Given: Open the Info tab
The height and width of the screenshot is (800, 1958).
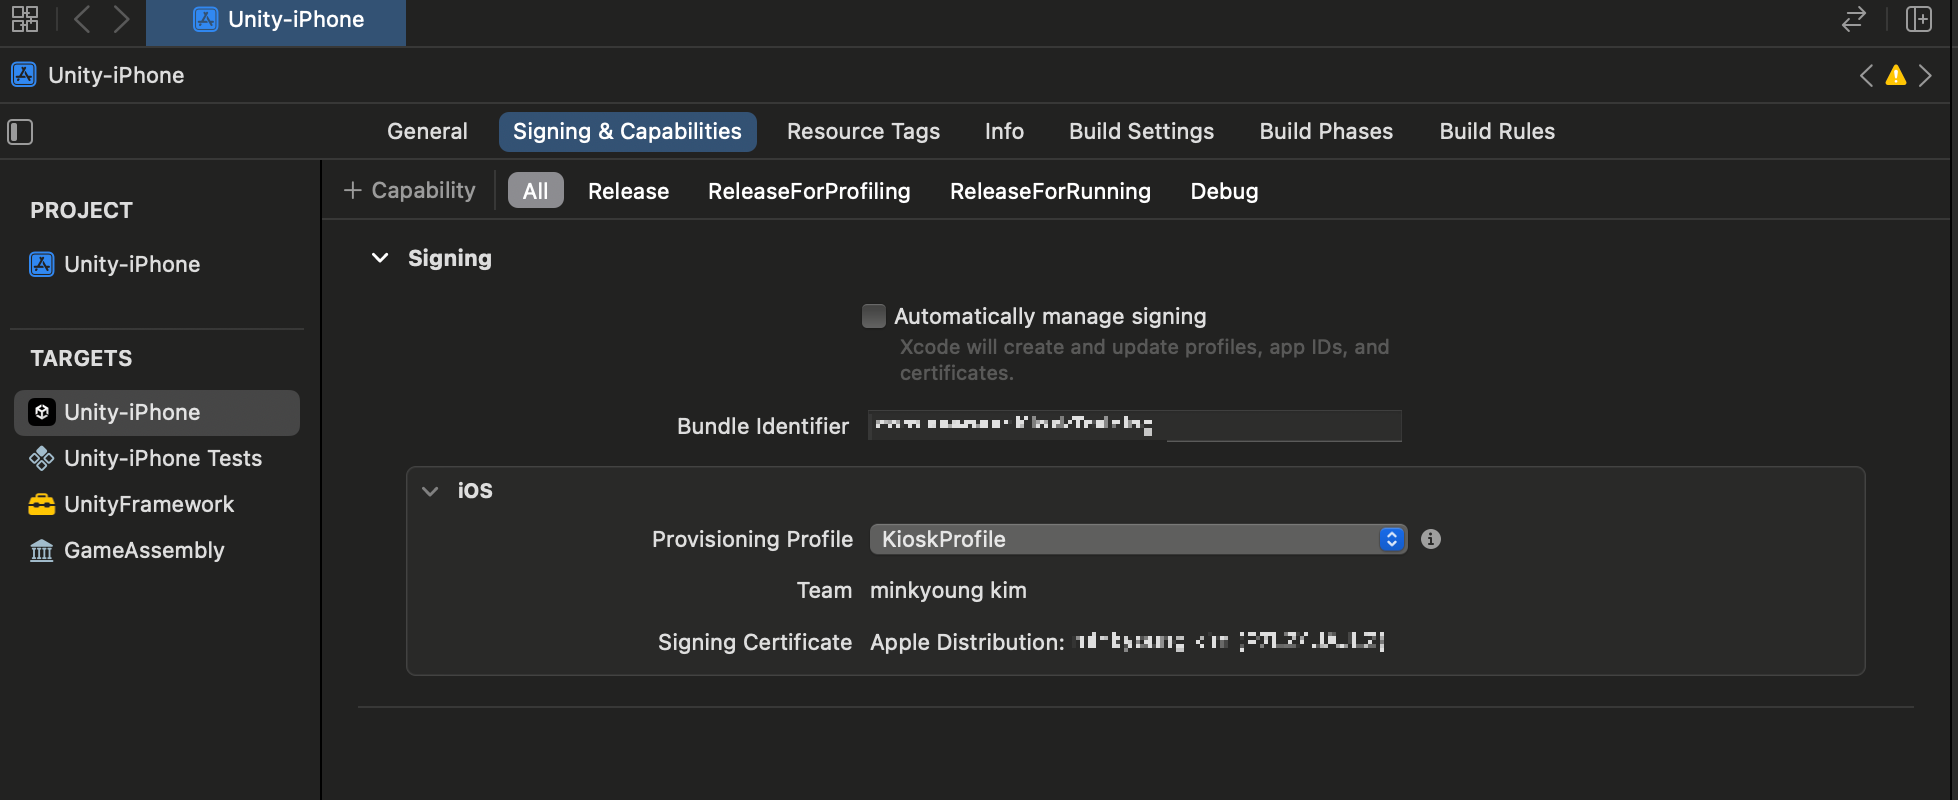Looking at the screenshot, I should (1004, 131).
